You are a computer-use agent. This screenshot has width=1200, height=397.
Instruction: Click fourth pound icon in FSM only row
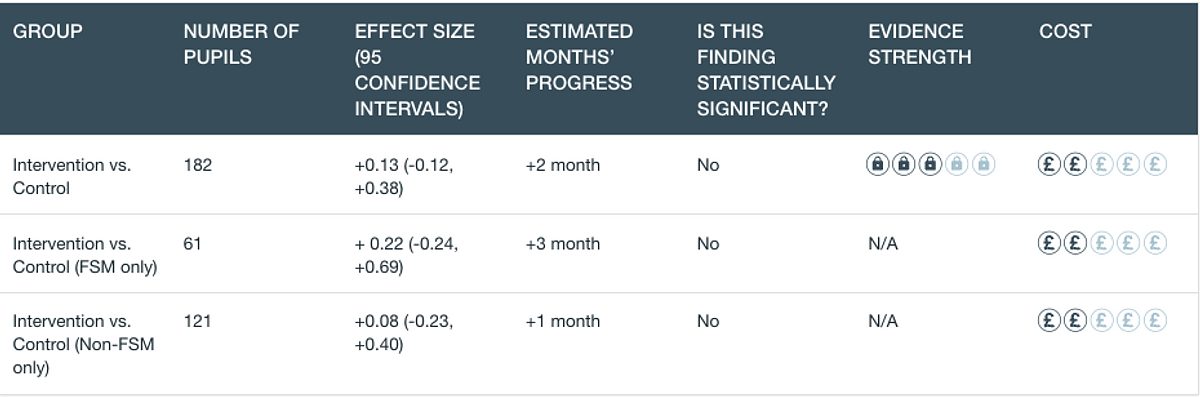(x=1129, y=243)
